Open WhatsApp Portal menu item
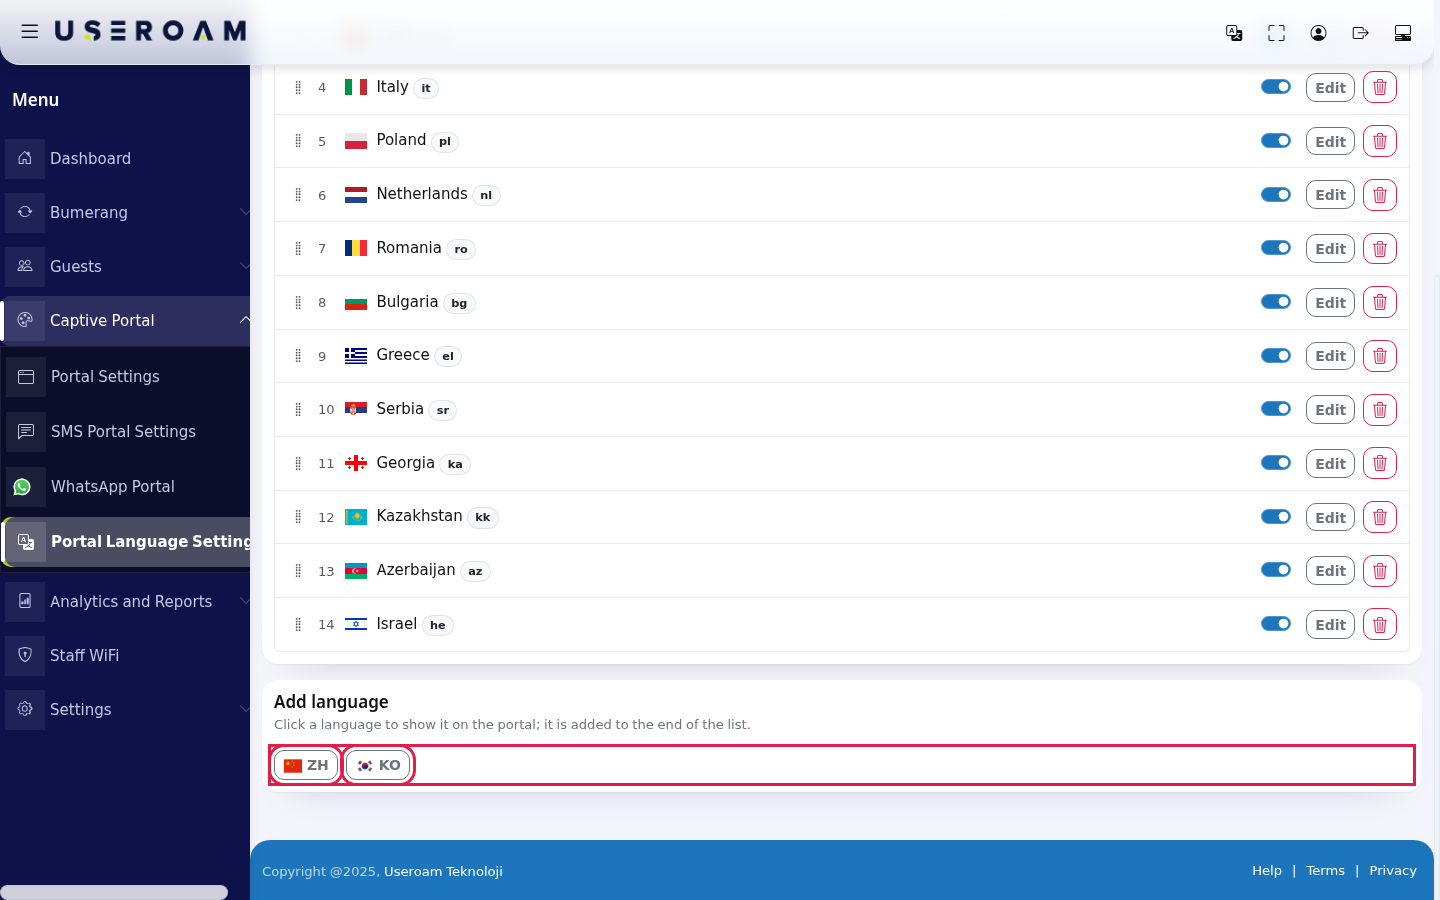This screenshot has height=900, width=1440. point(125,486)
